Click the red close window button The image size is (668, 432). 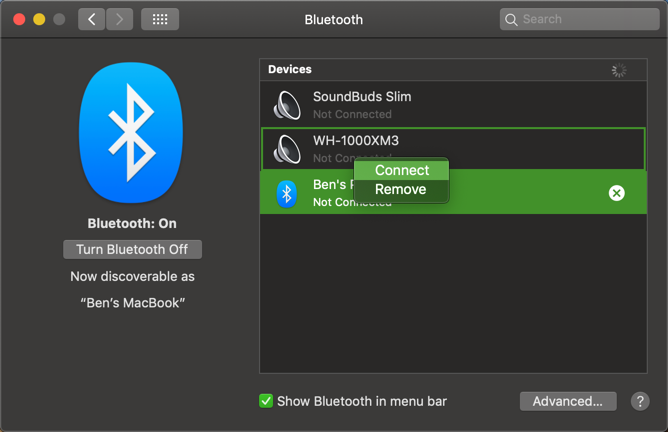click(19, 19)
